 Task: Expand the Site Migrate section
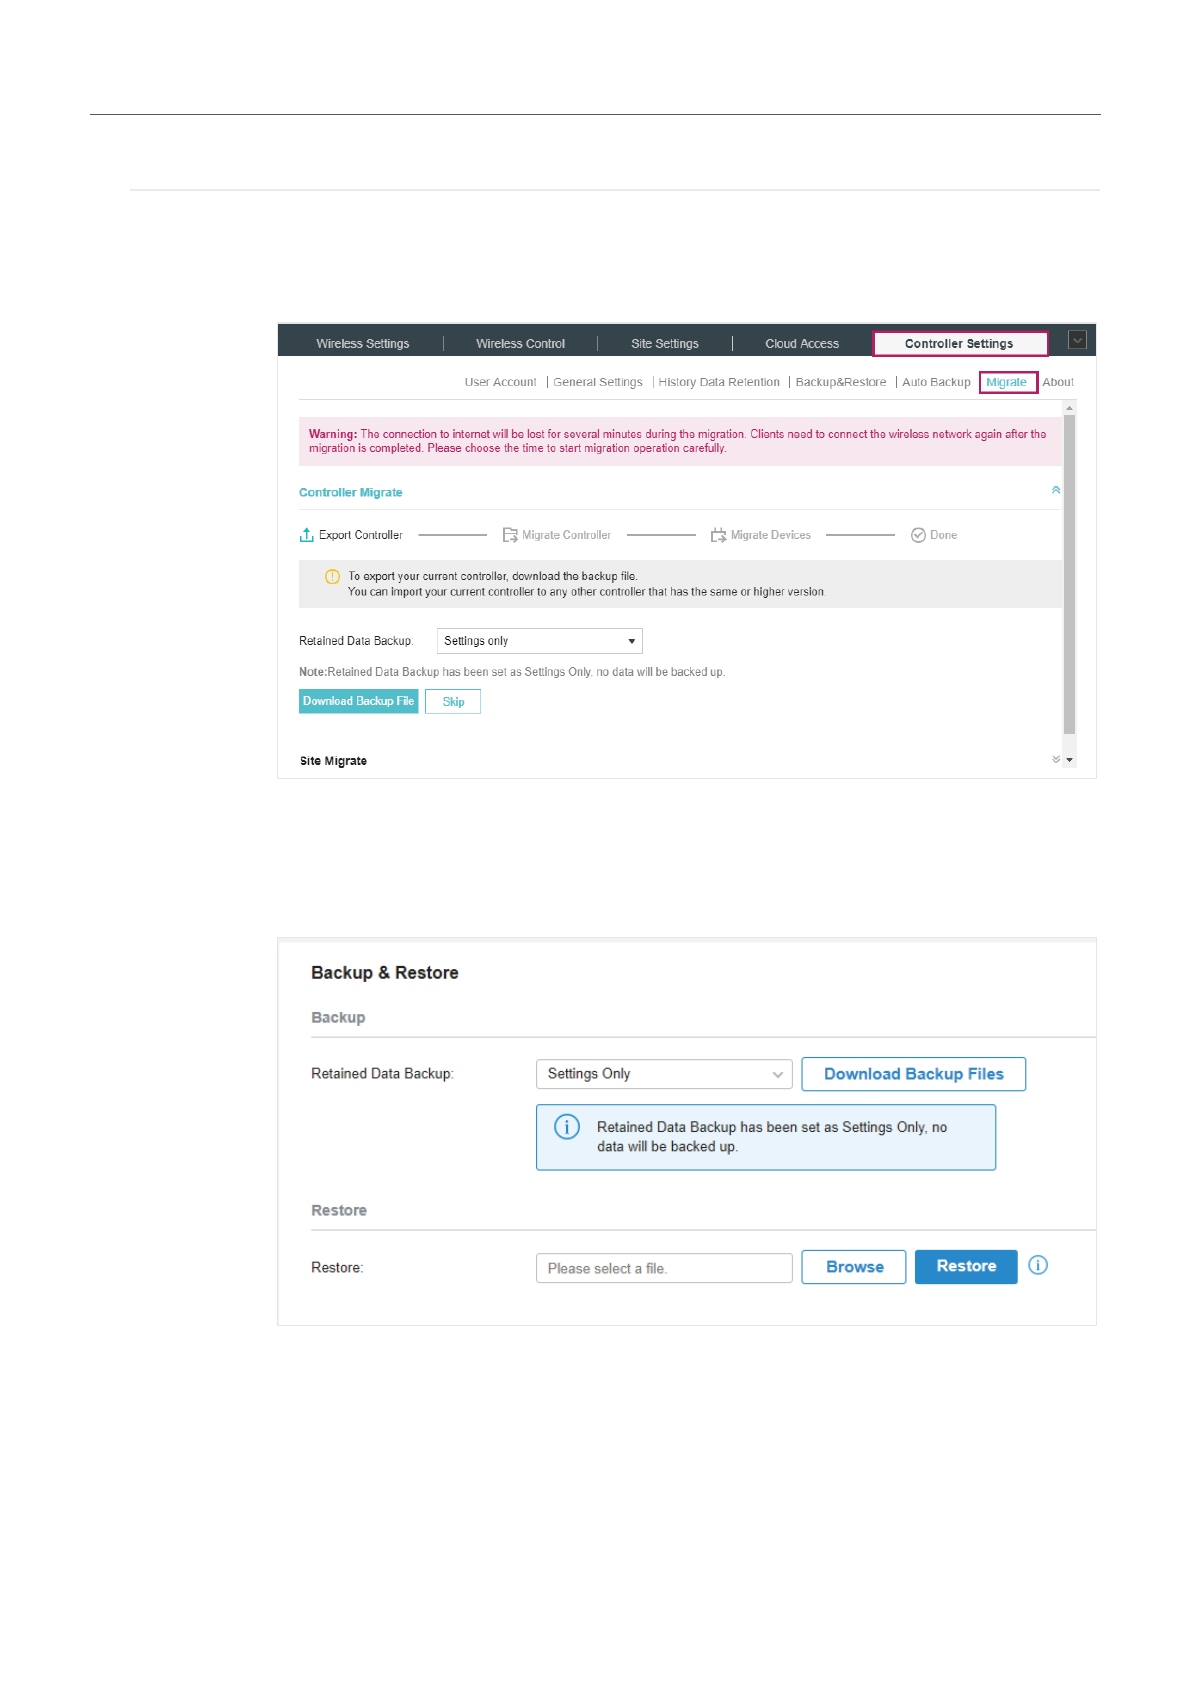(1056, 760)
